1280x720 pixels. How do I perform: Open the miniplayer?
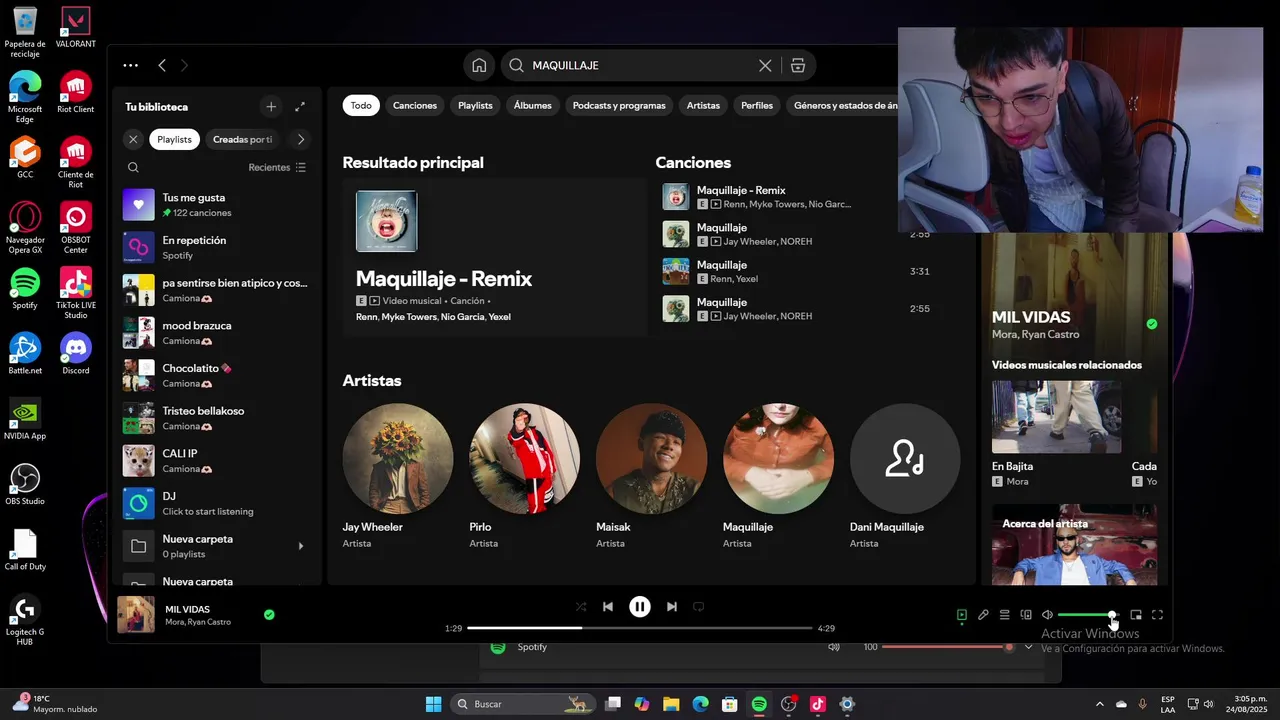tap(1136, 615)
